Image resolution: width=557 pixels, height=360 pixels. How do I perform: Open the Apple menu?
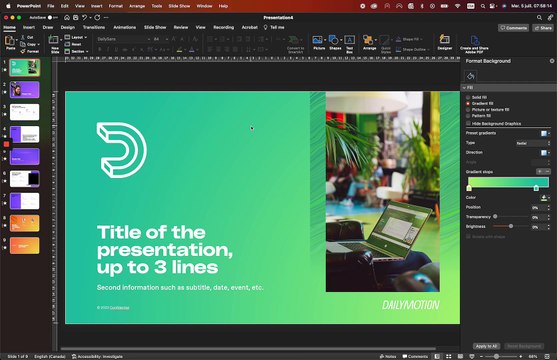pyautogui.click(x=8, y=6)
